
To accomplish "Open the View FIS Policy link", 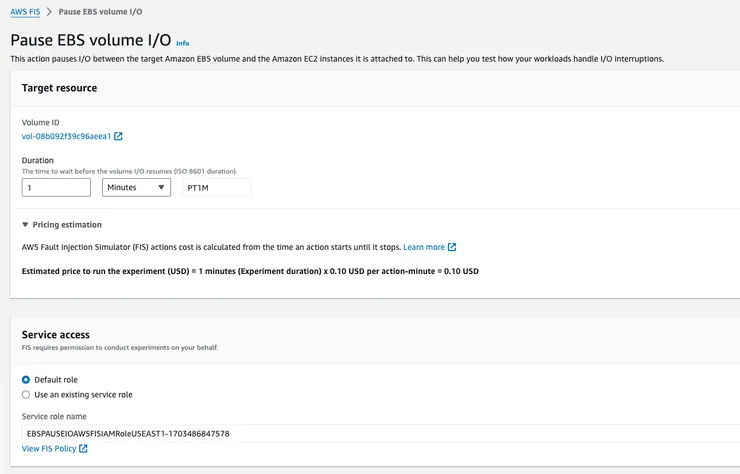I will [49, 449].
